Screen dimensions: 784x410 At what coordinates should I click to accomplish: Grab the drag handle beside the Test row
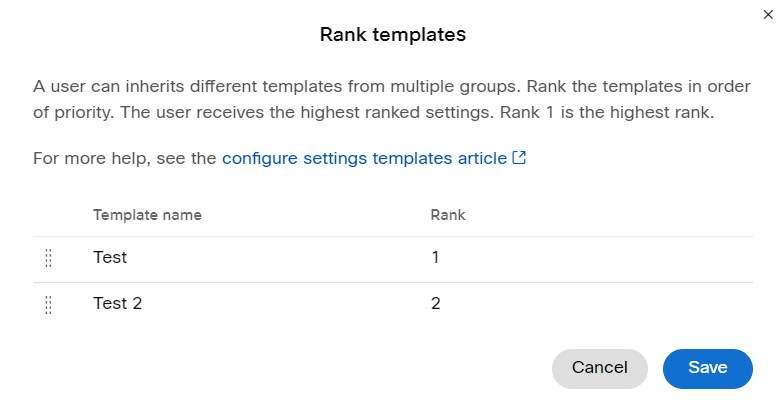[48, 258]
